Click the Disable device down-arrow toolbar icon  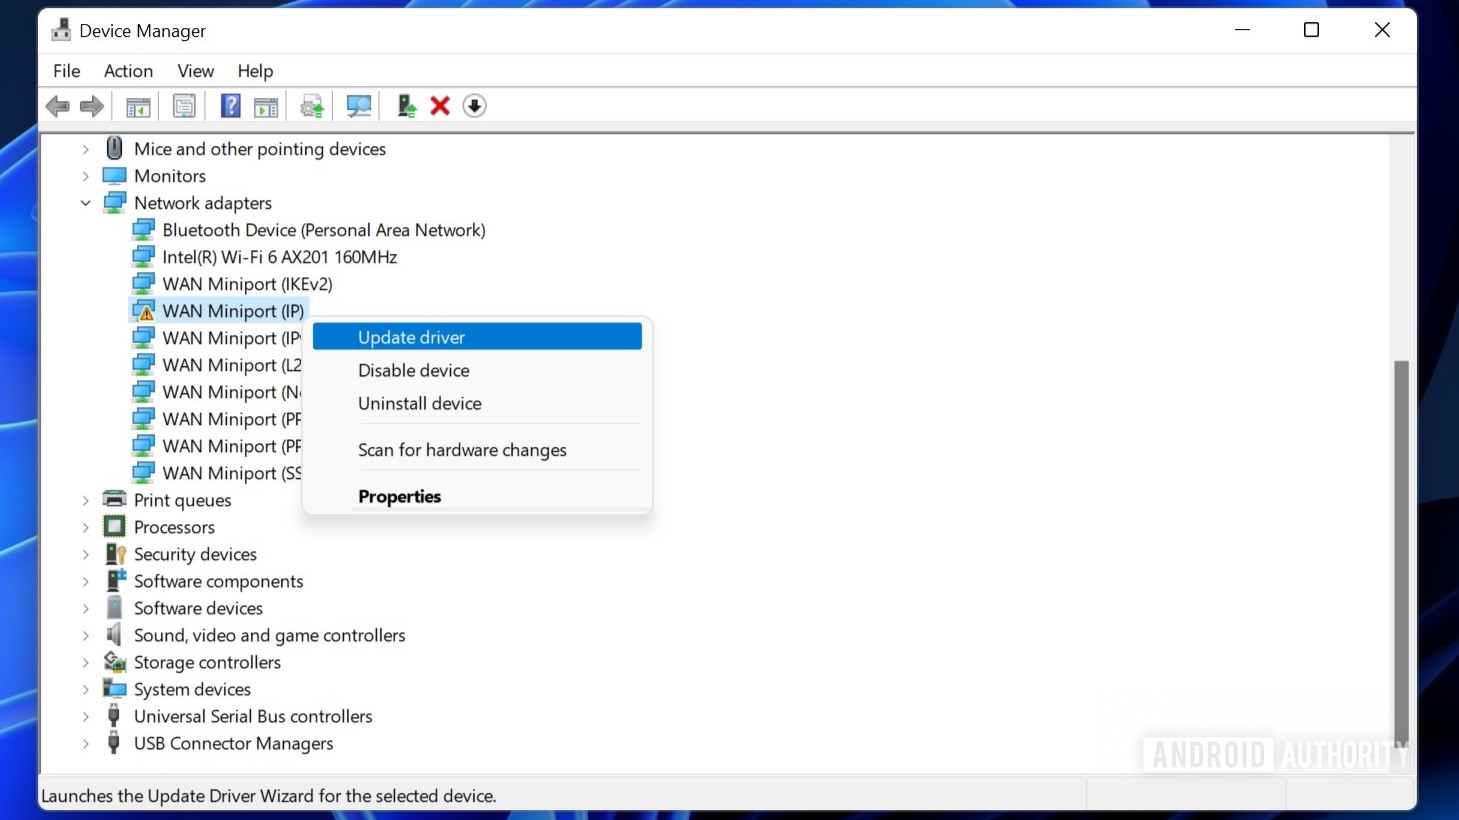pyautogui.click(x=474, y=105)
